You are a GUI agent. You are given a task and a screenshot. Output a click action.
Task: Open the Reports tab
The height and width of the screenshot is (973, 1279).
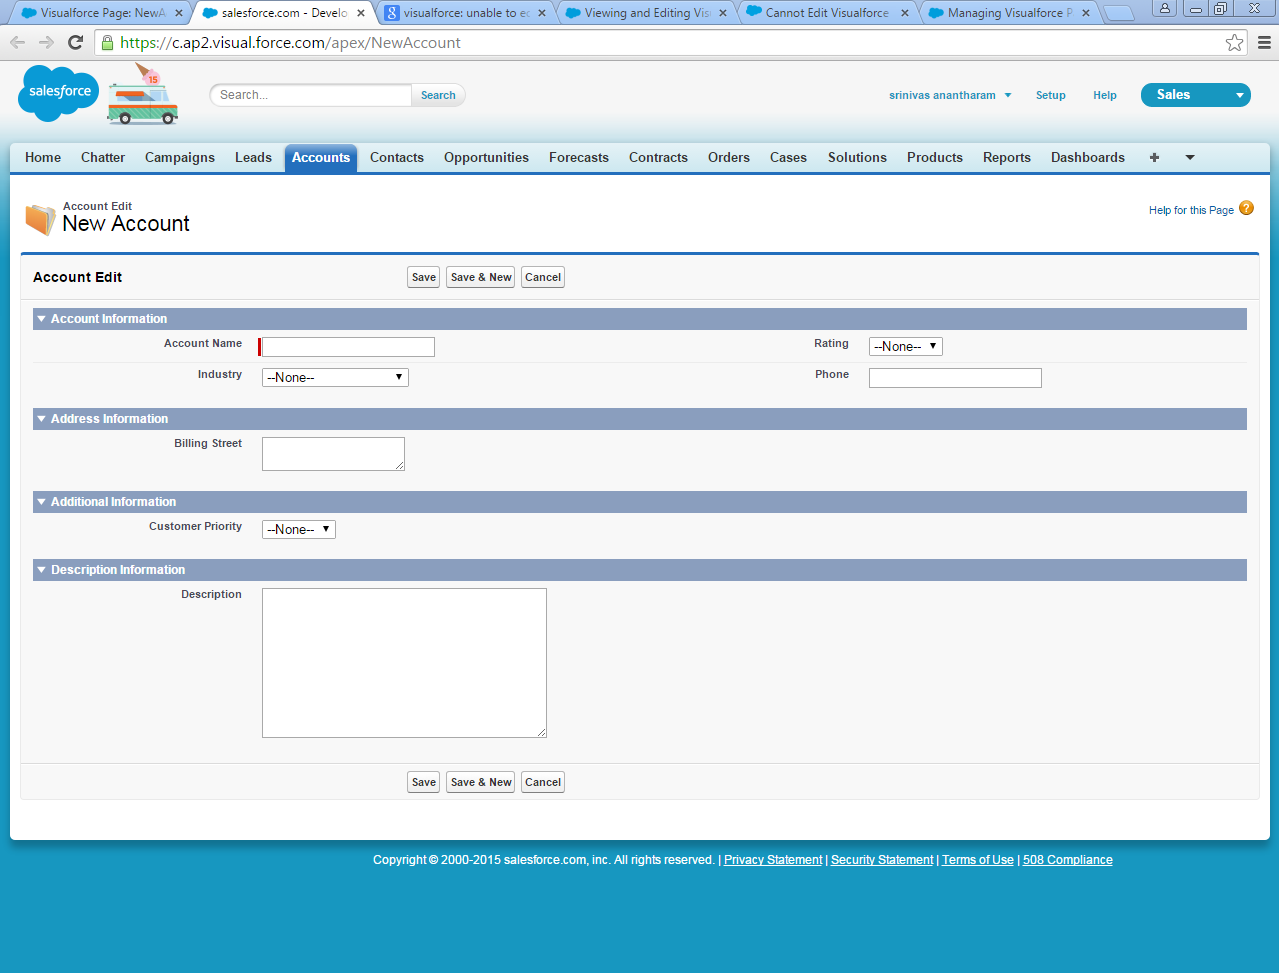point(1007,158)
